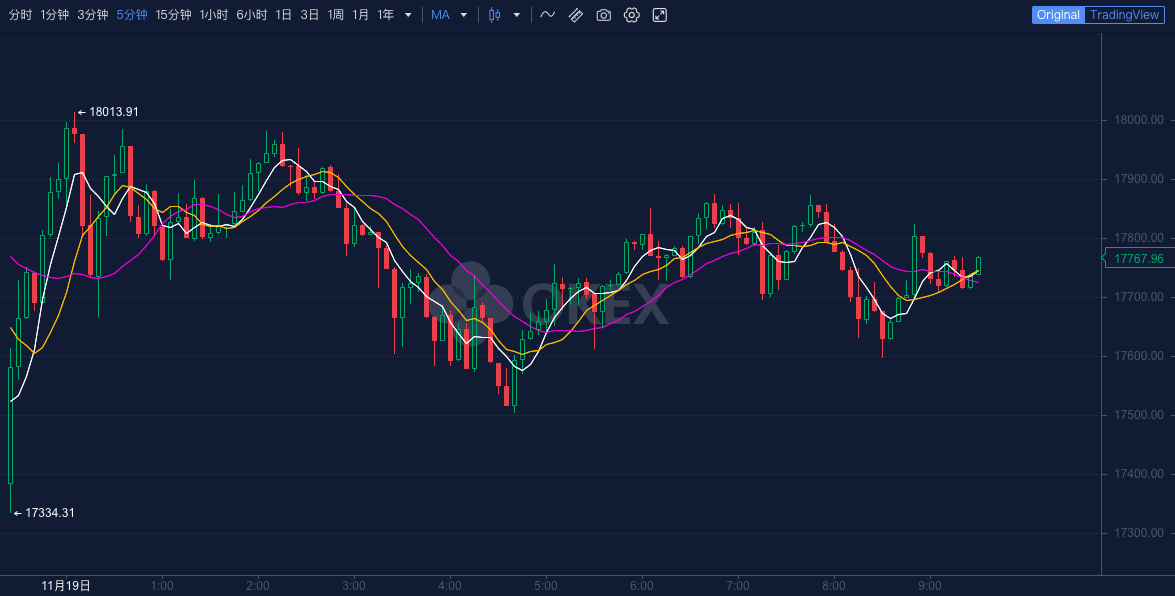
Task: Switch to the 15分钟 interval
Action: 173,15
